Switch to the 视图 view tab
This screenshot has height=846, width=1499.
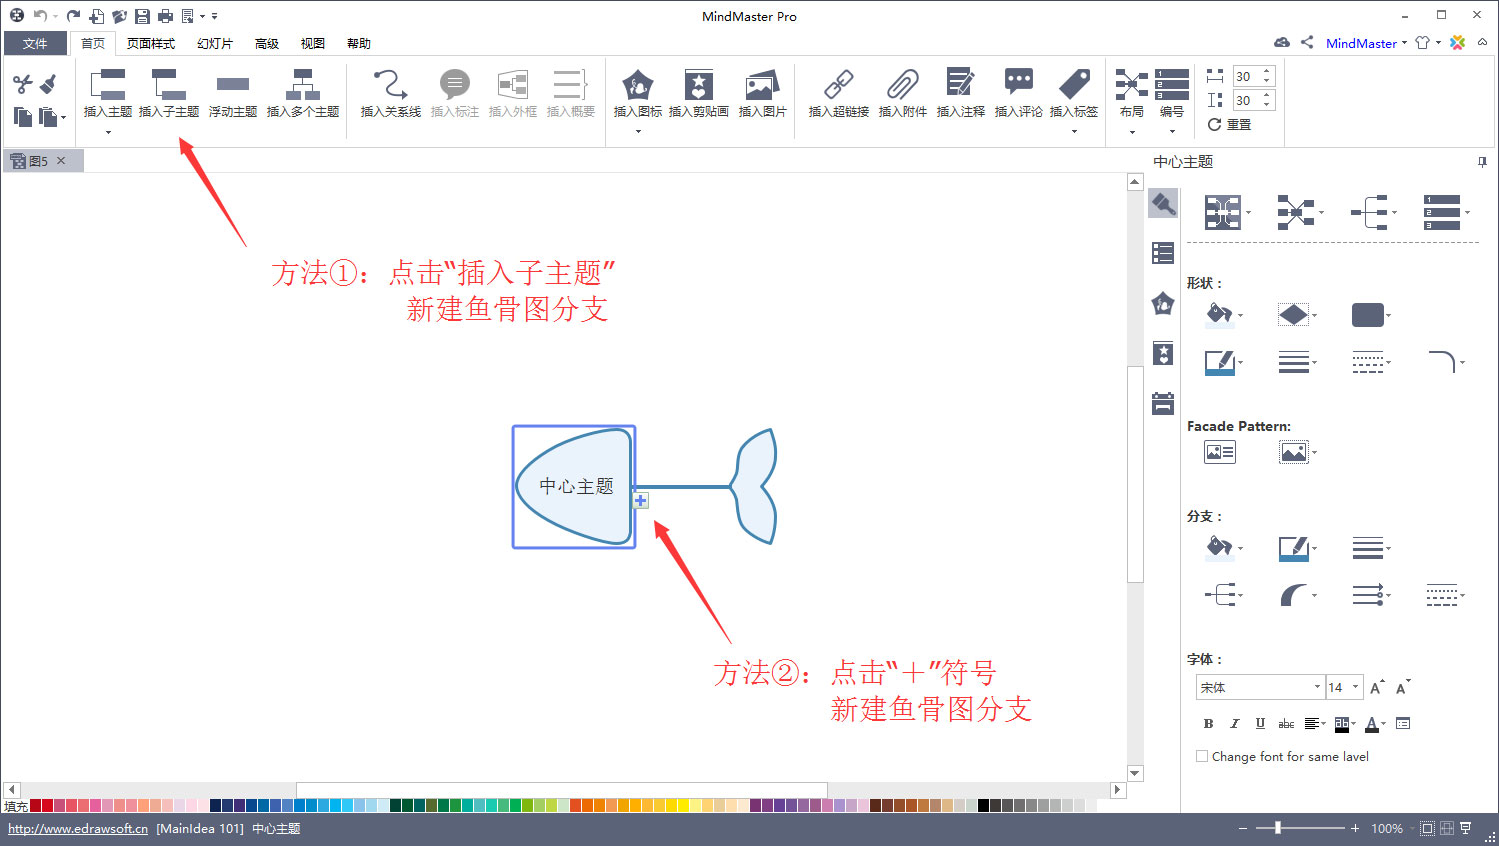pyautogui.click(x=312, y=43)
